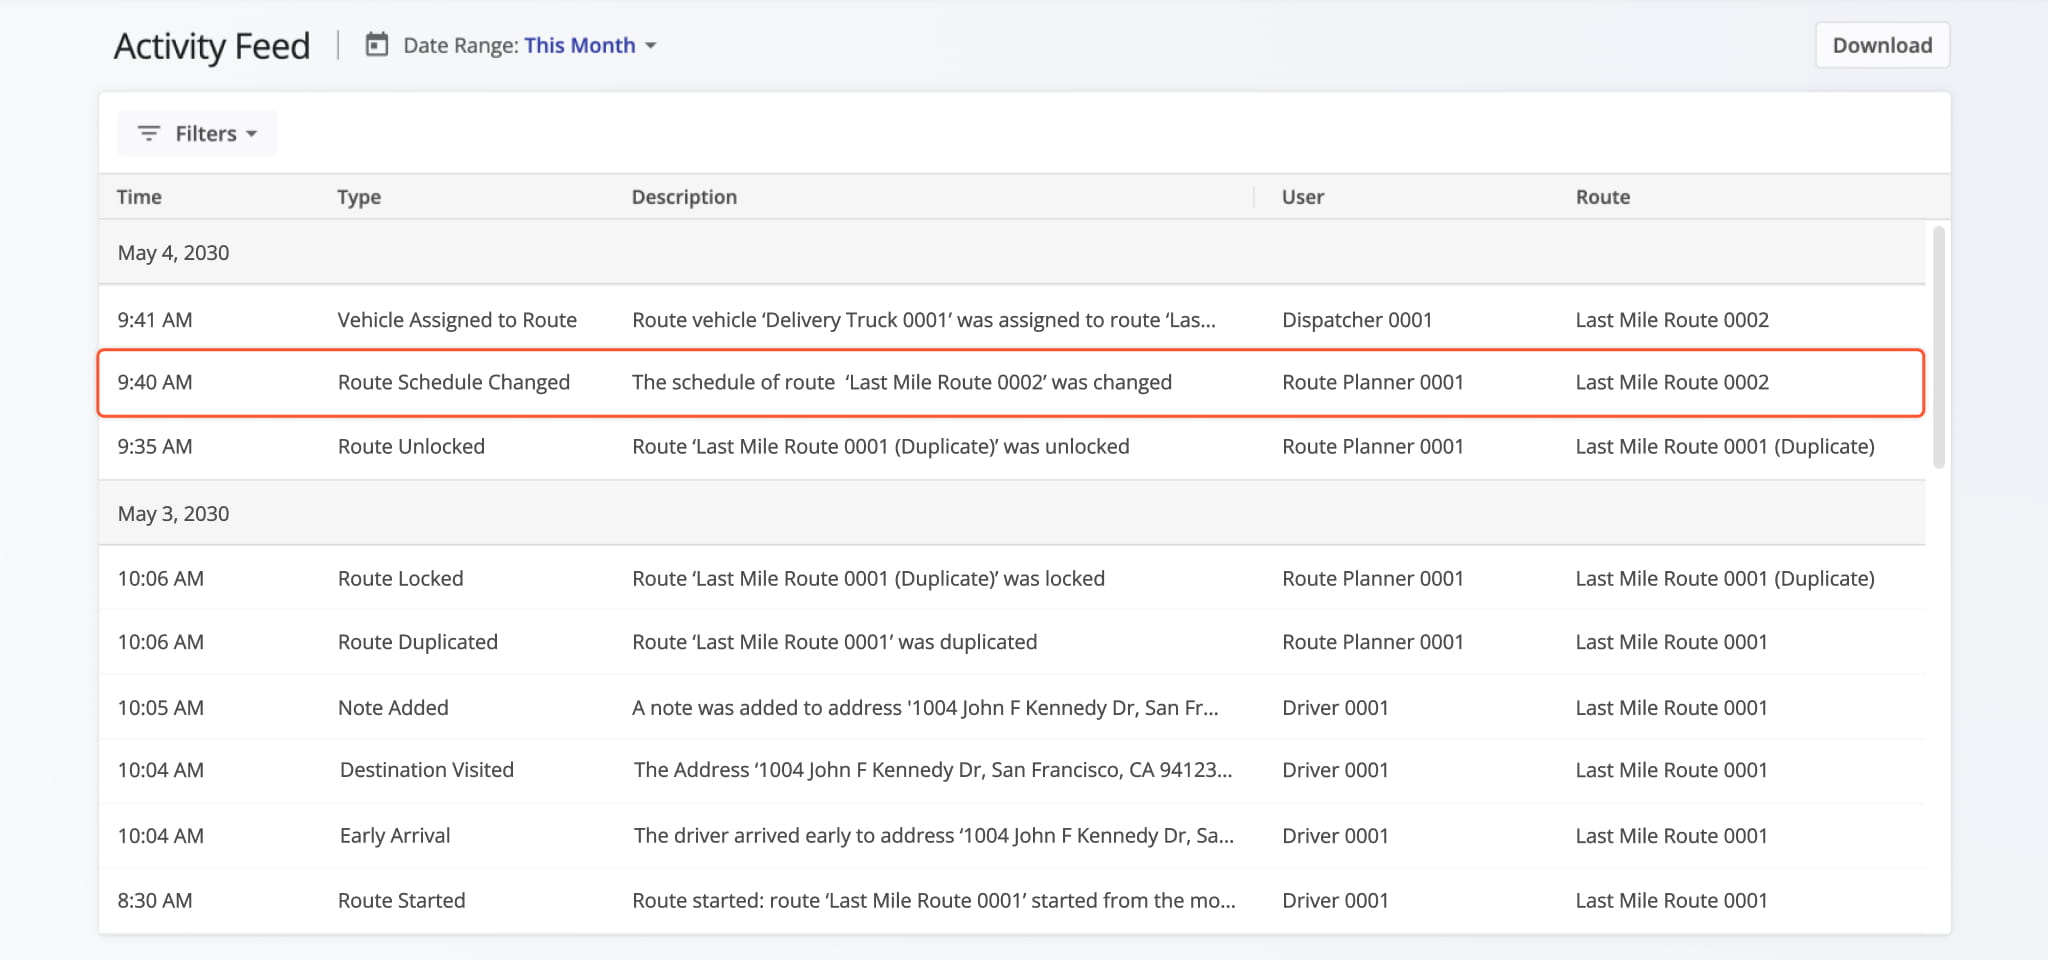Click Last Mile Route 0002 in the 9:40 AM row
Screen dimensions: 2048x960
(1672, 382)
